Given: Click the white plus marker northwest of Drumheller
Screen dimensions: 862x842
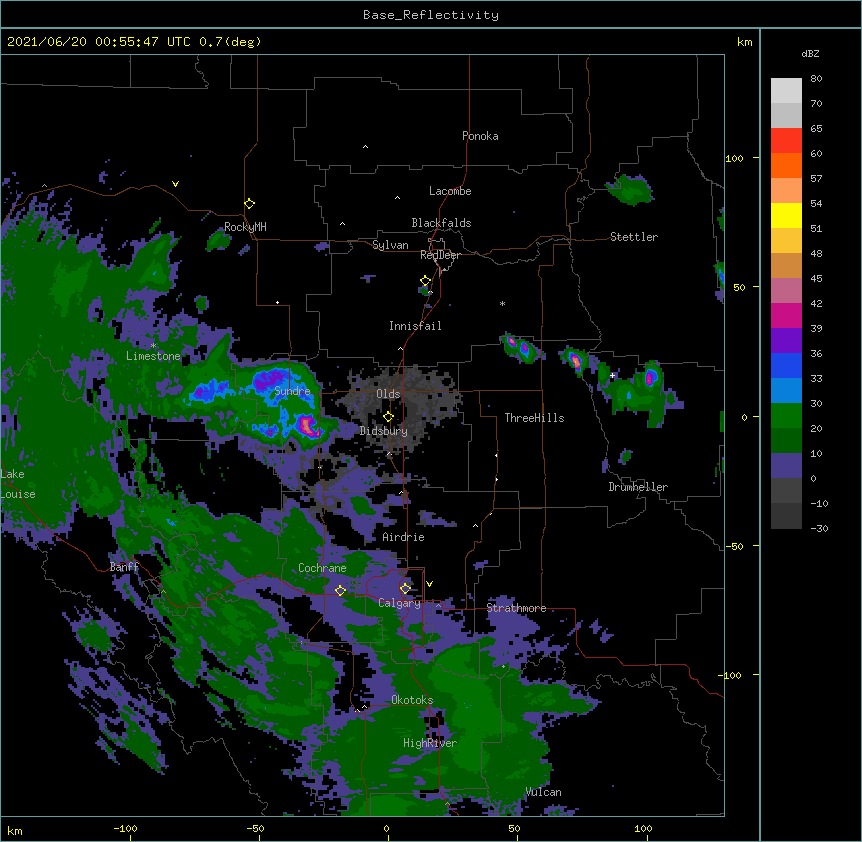Looking at the screenshot, I should point(612,375).
